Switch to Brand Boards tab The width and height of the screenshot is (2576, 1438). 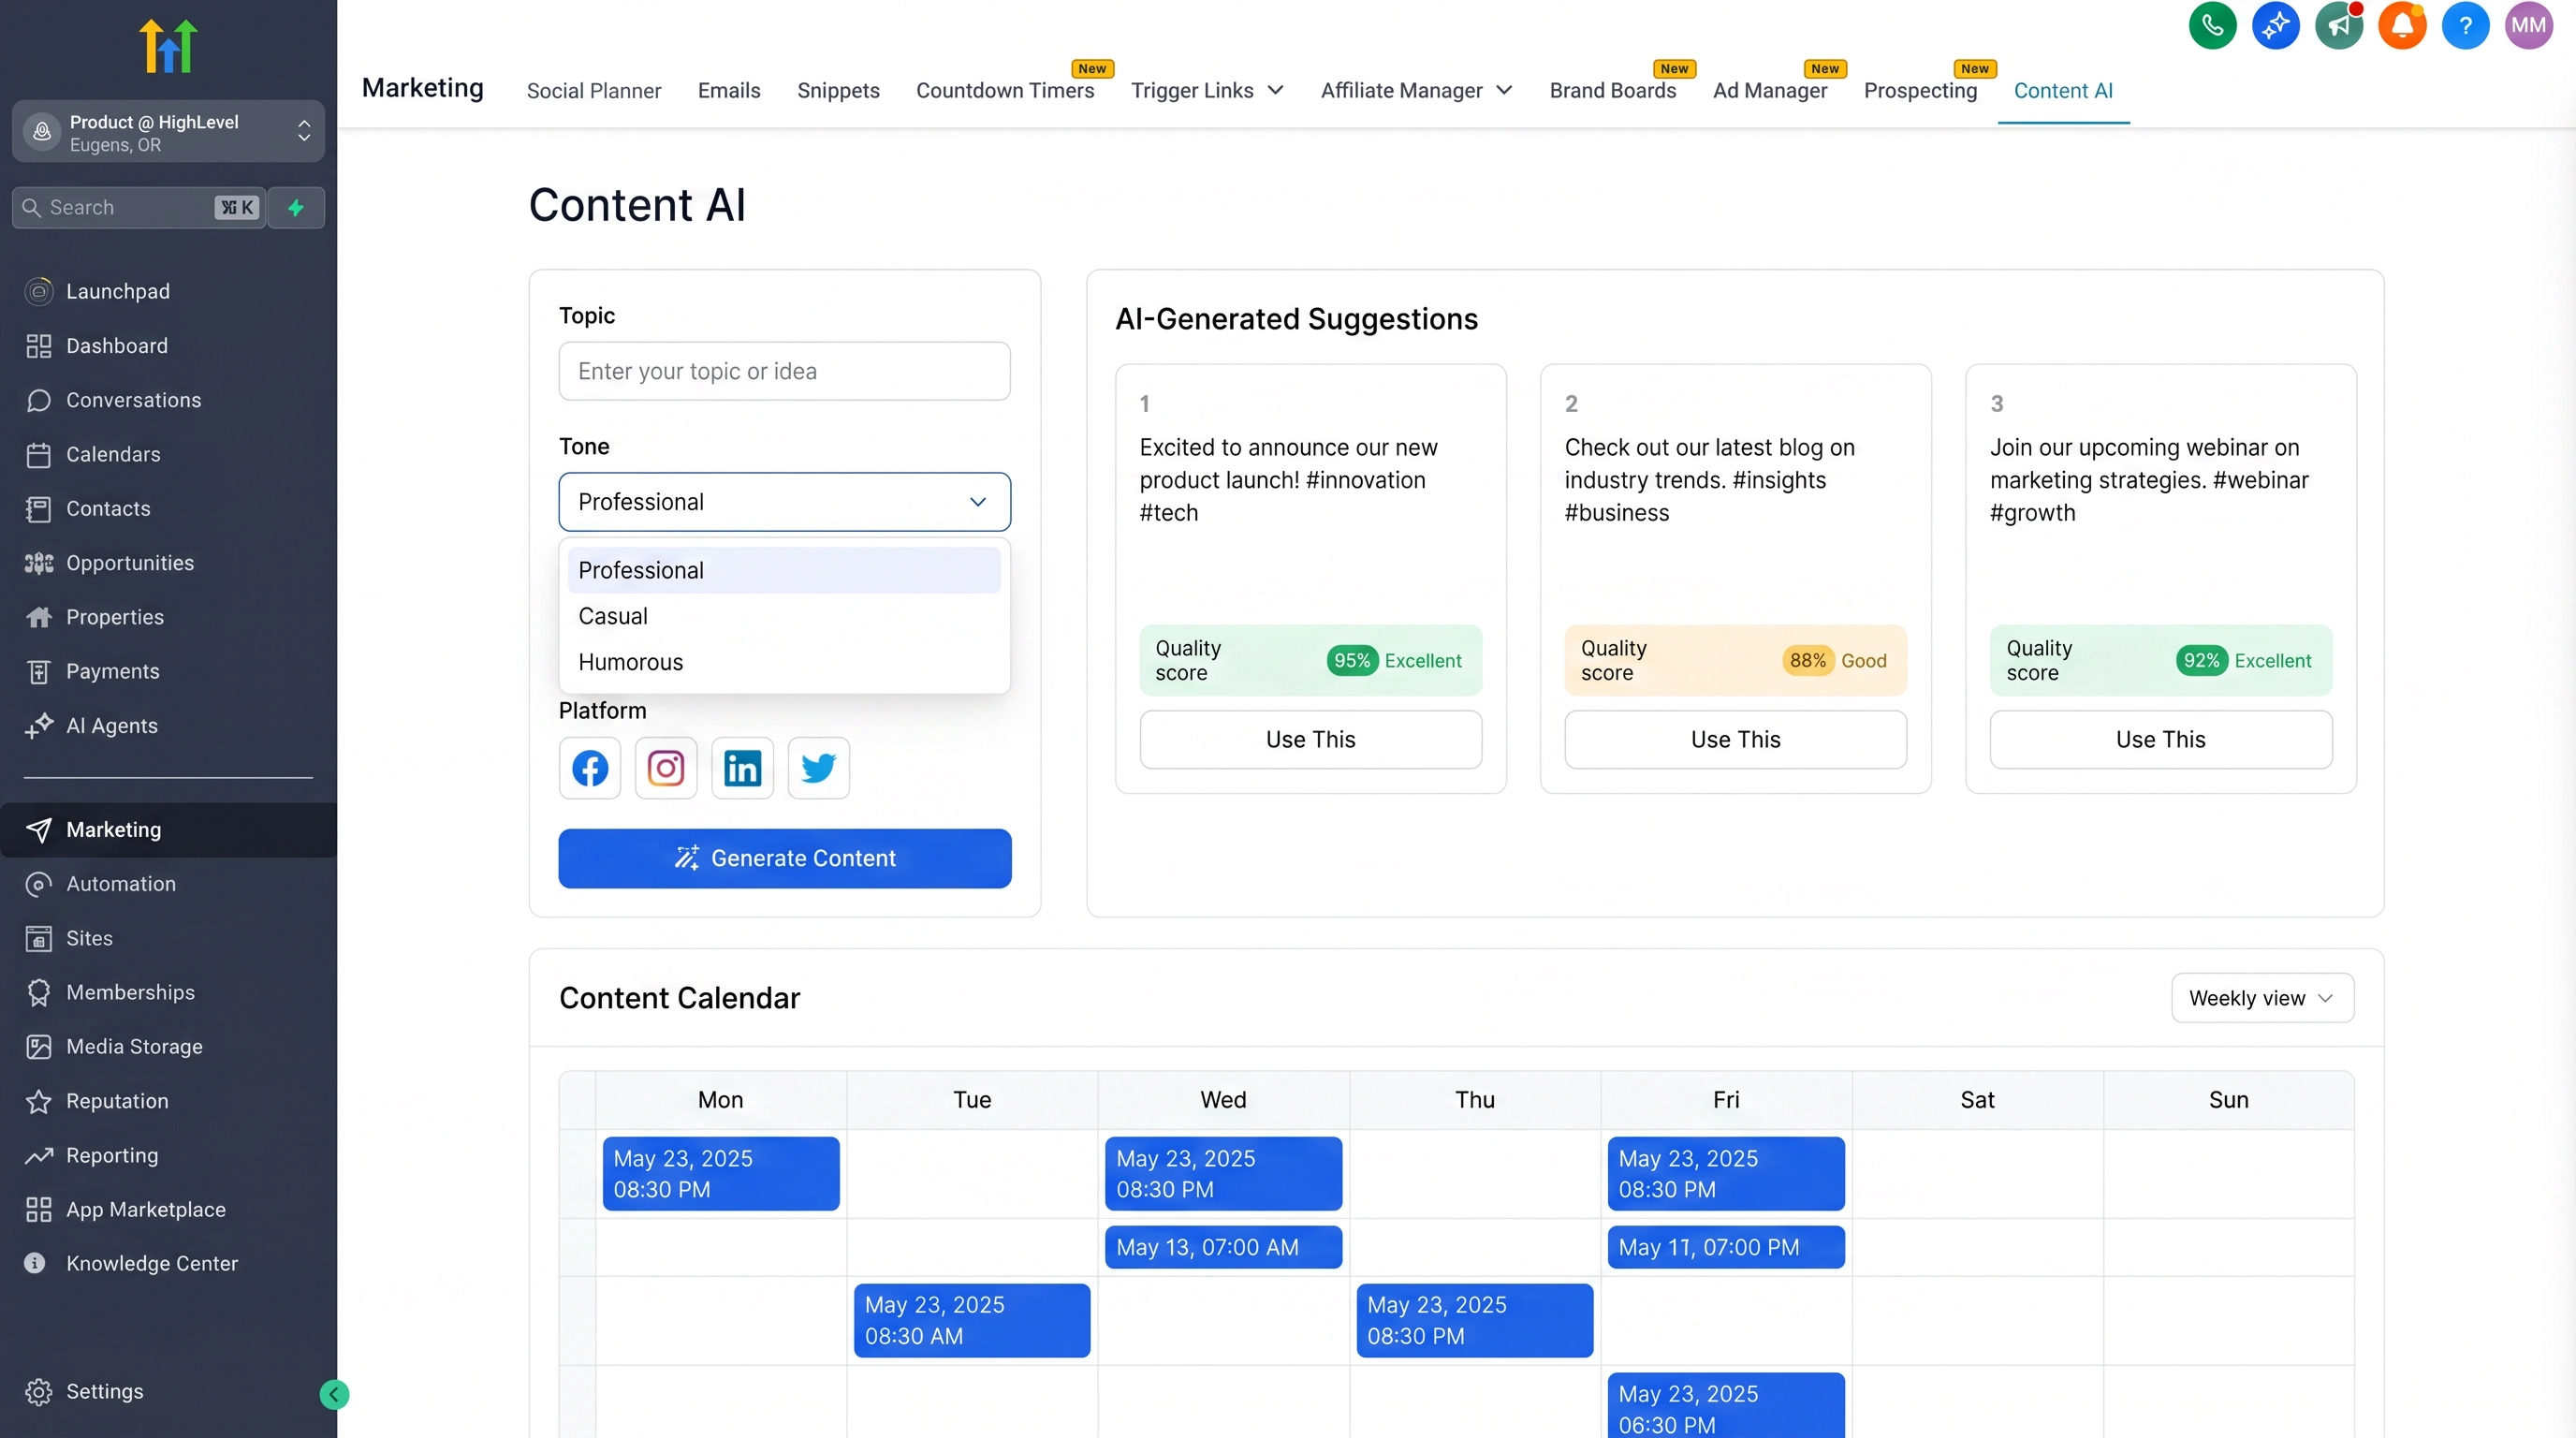(1612, 90)
